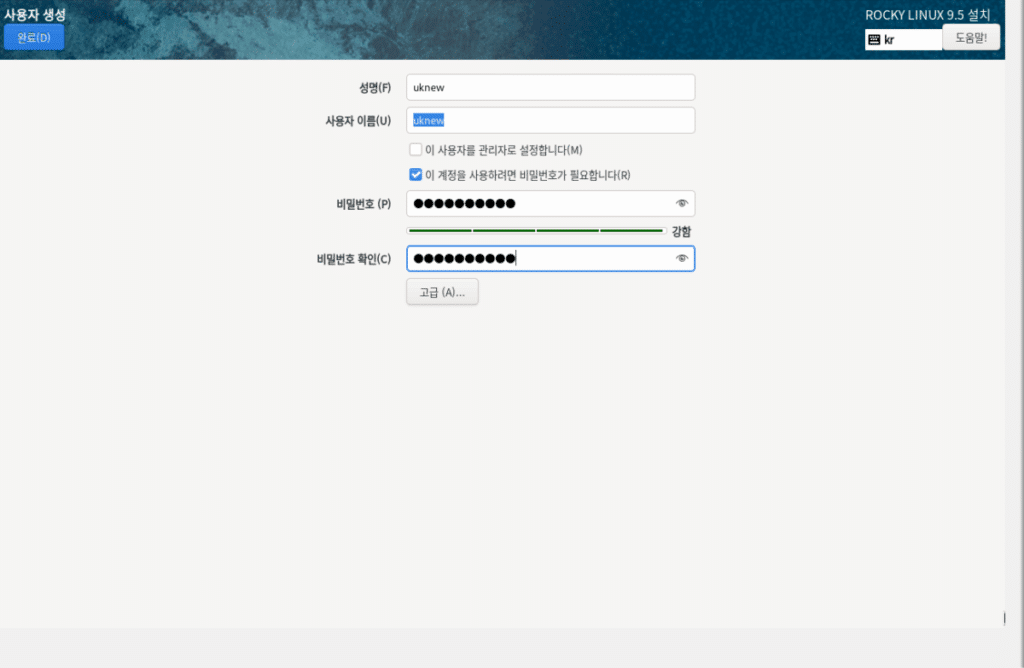Focus the 비밀번호 (P) password field

point(550,204)
